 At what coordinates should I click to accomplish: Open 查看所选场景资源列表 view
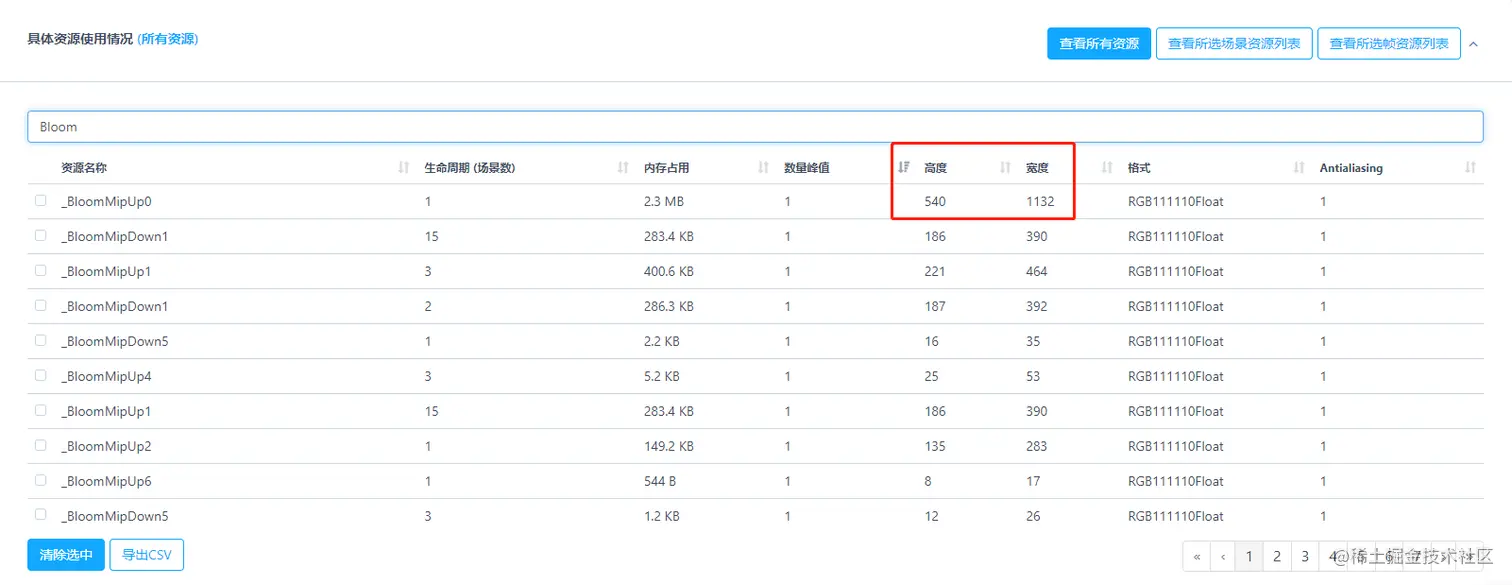[1234, 44]
